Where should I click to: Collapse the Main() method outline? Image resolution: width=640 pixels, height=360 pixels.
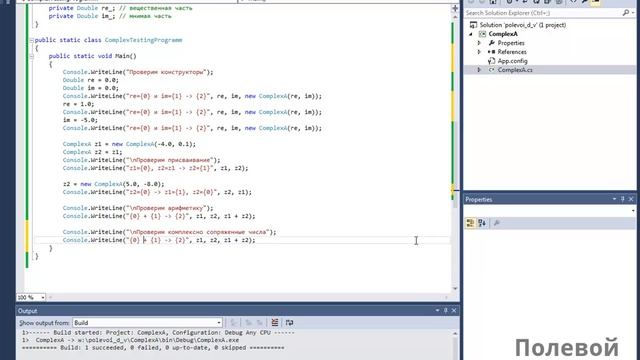click(31, 56)
